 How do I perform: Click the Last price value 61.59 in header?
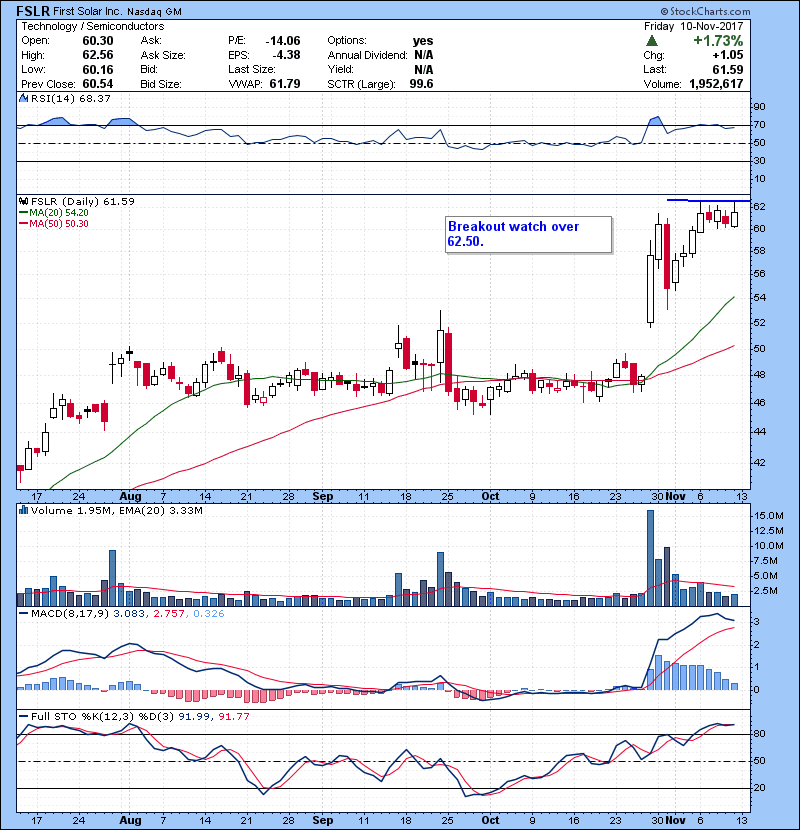pyautogui.click(x=728, y=69)
